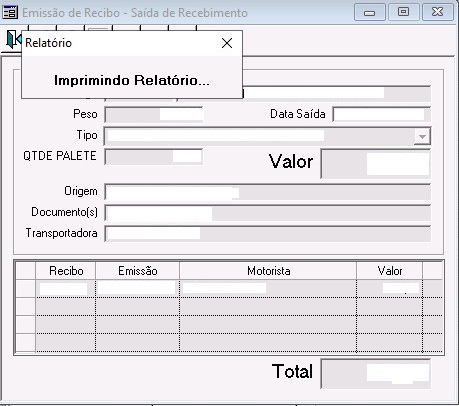Open the Tipo dropdown arrow
The image size is (459, 406).
pos(422,136)
